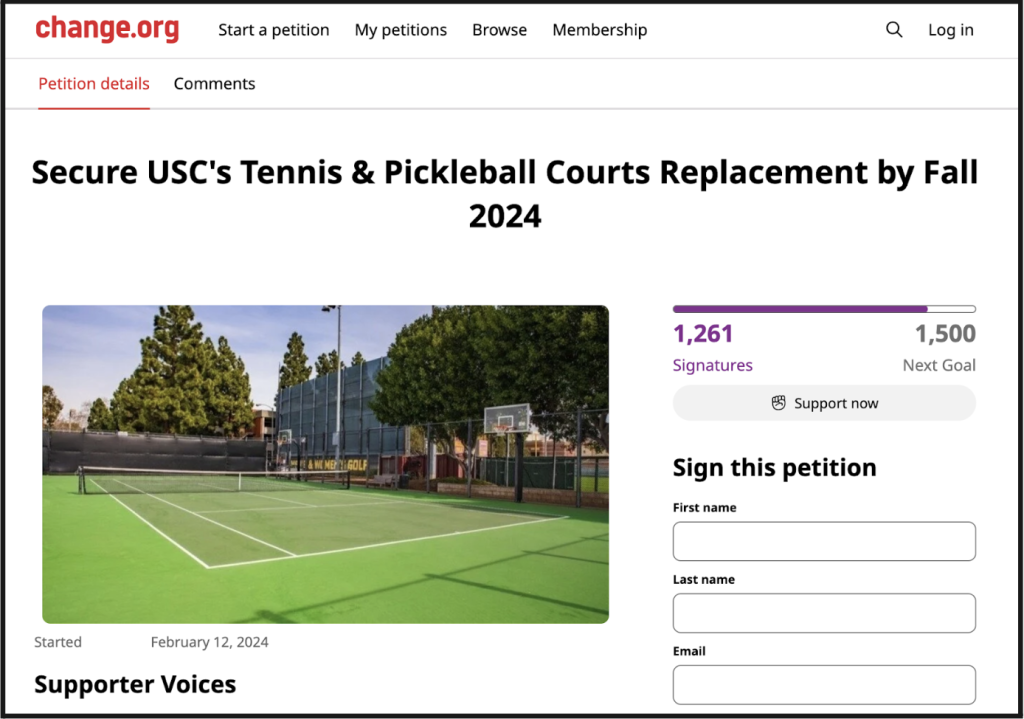Select the Petition details tab
This screenshot has width=1024, height=719.
tap(94, 84)
